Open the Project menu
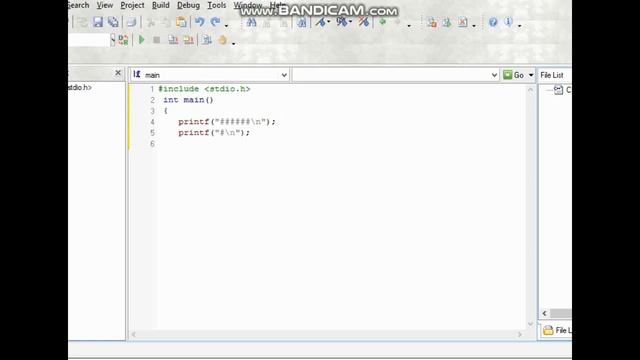This screenshot has height=360, width=640. [x=132, y=5]
